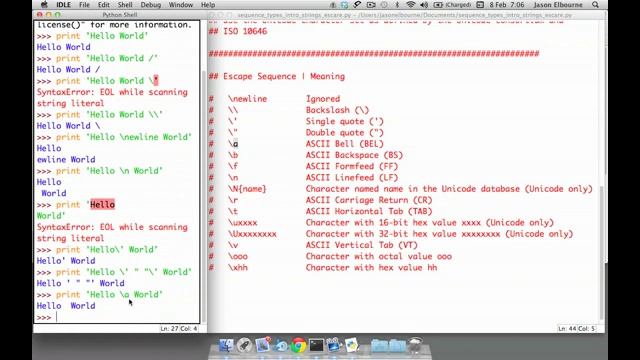Click 'Character with hex value hh' text

click(371, 268)
